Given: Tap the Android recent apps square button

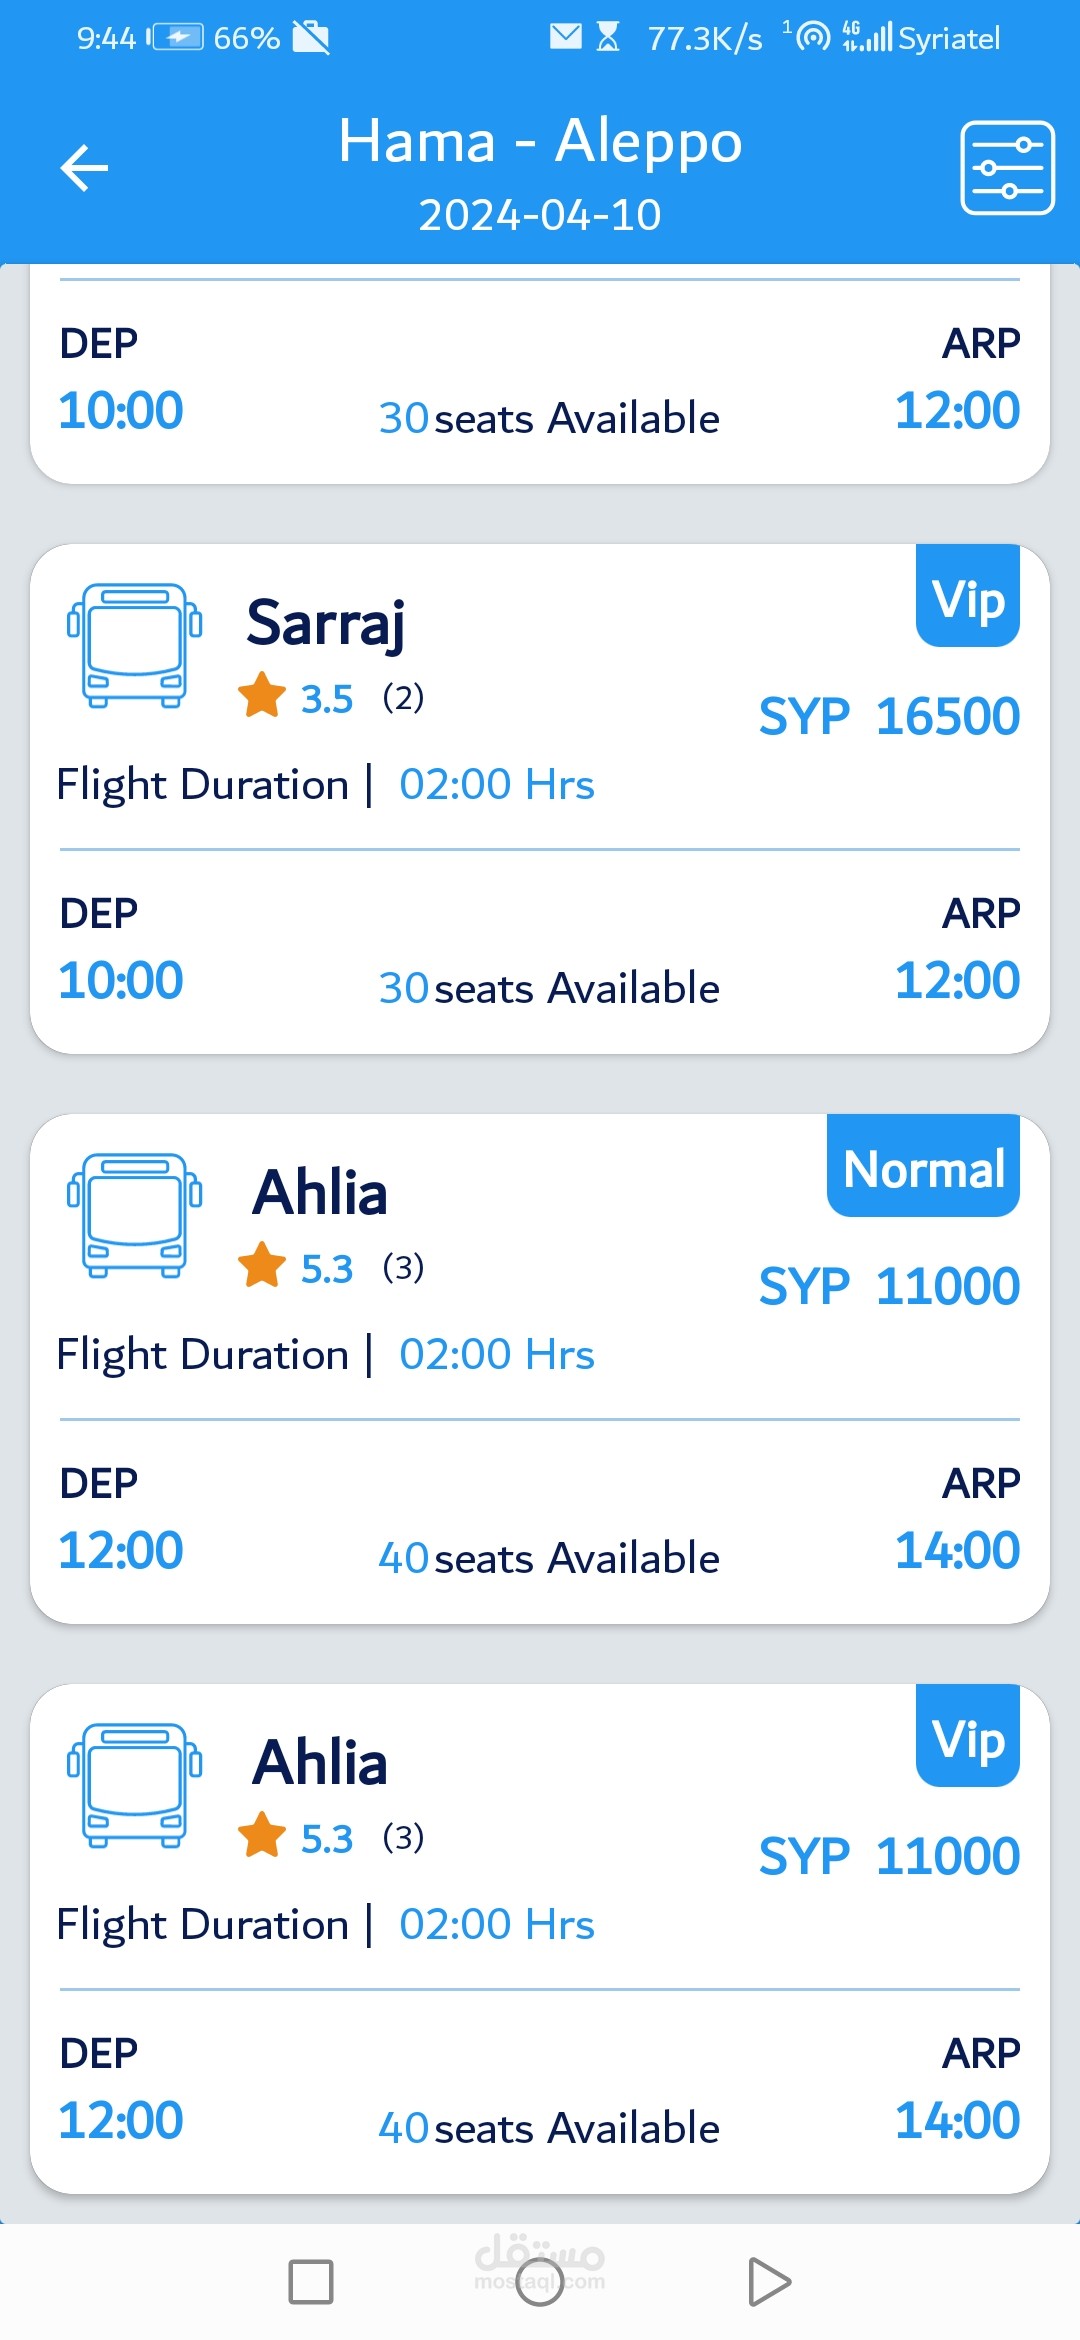Looking at the screenshot, I should 311,2282.
